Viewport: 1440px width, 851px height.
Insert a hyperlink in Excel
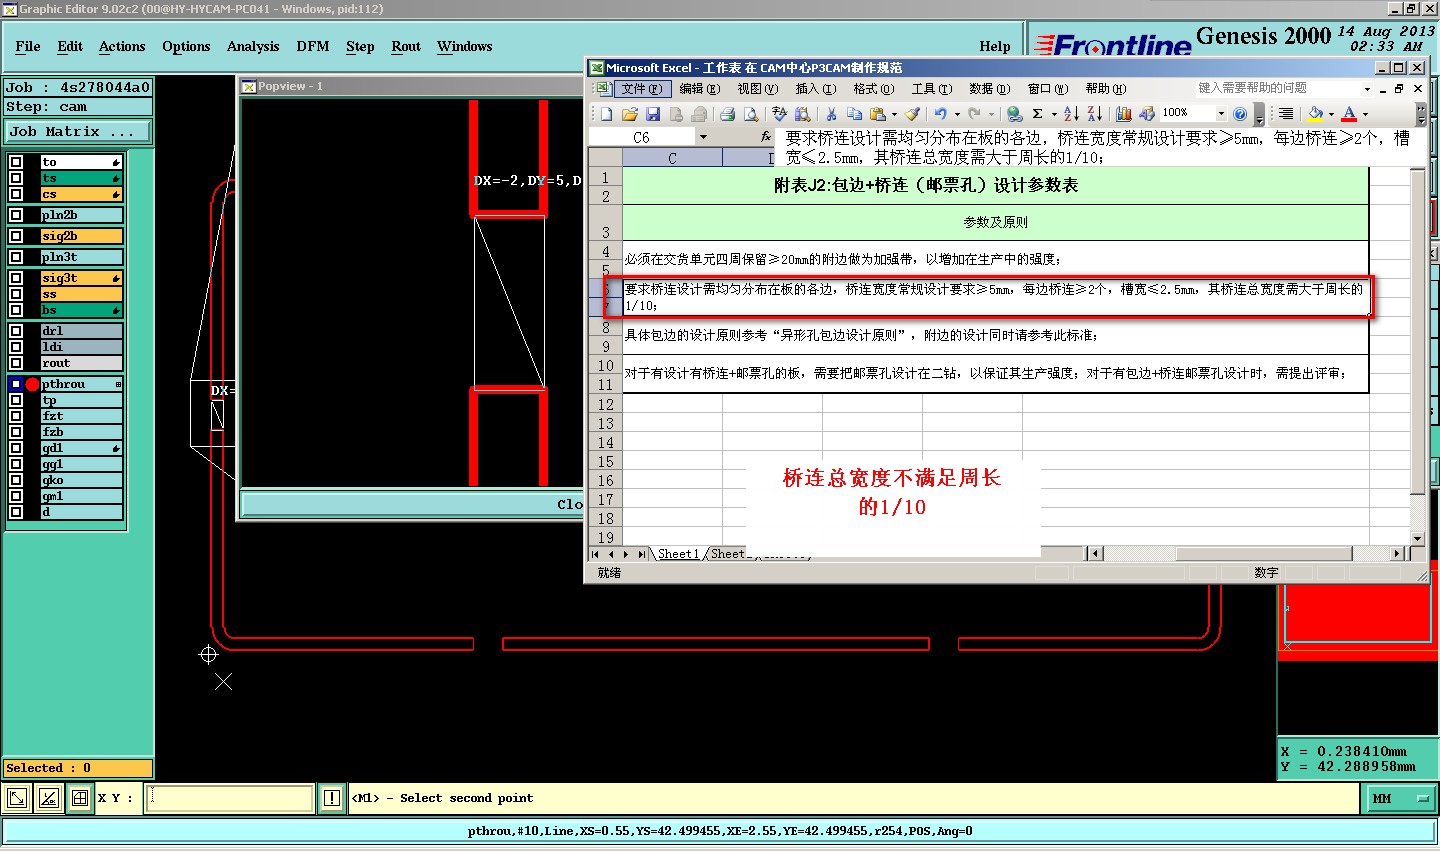[1016, 114]
